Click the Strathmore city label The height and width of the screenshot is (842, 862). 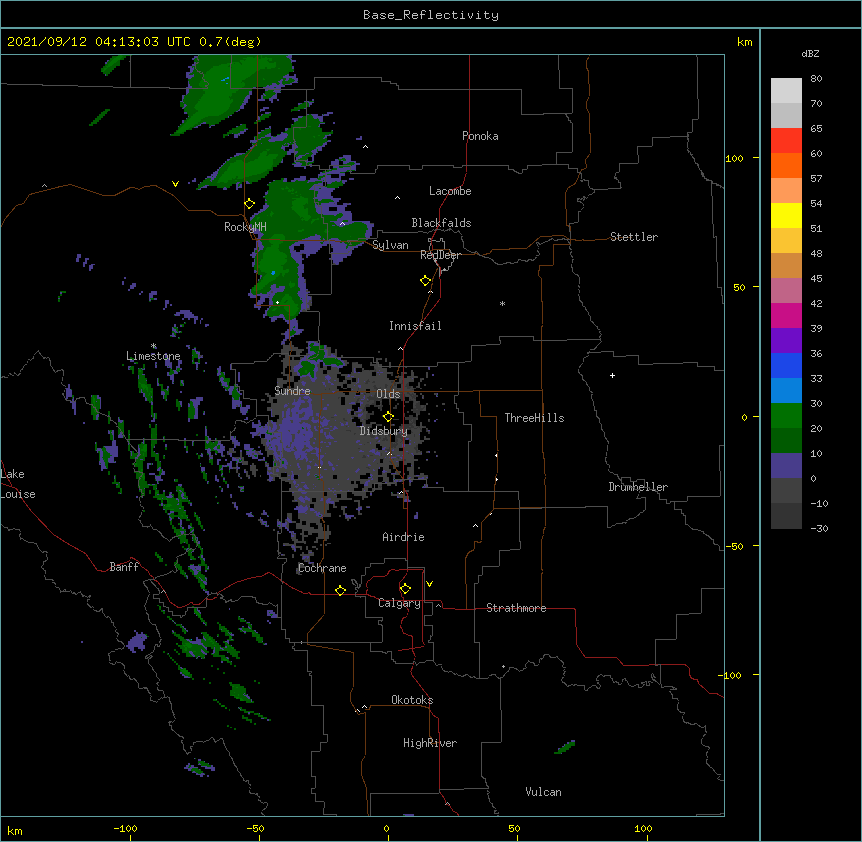point(516,608)
